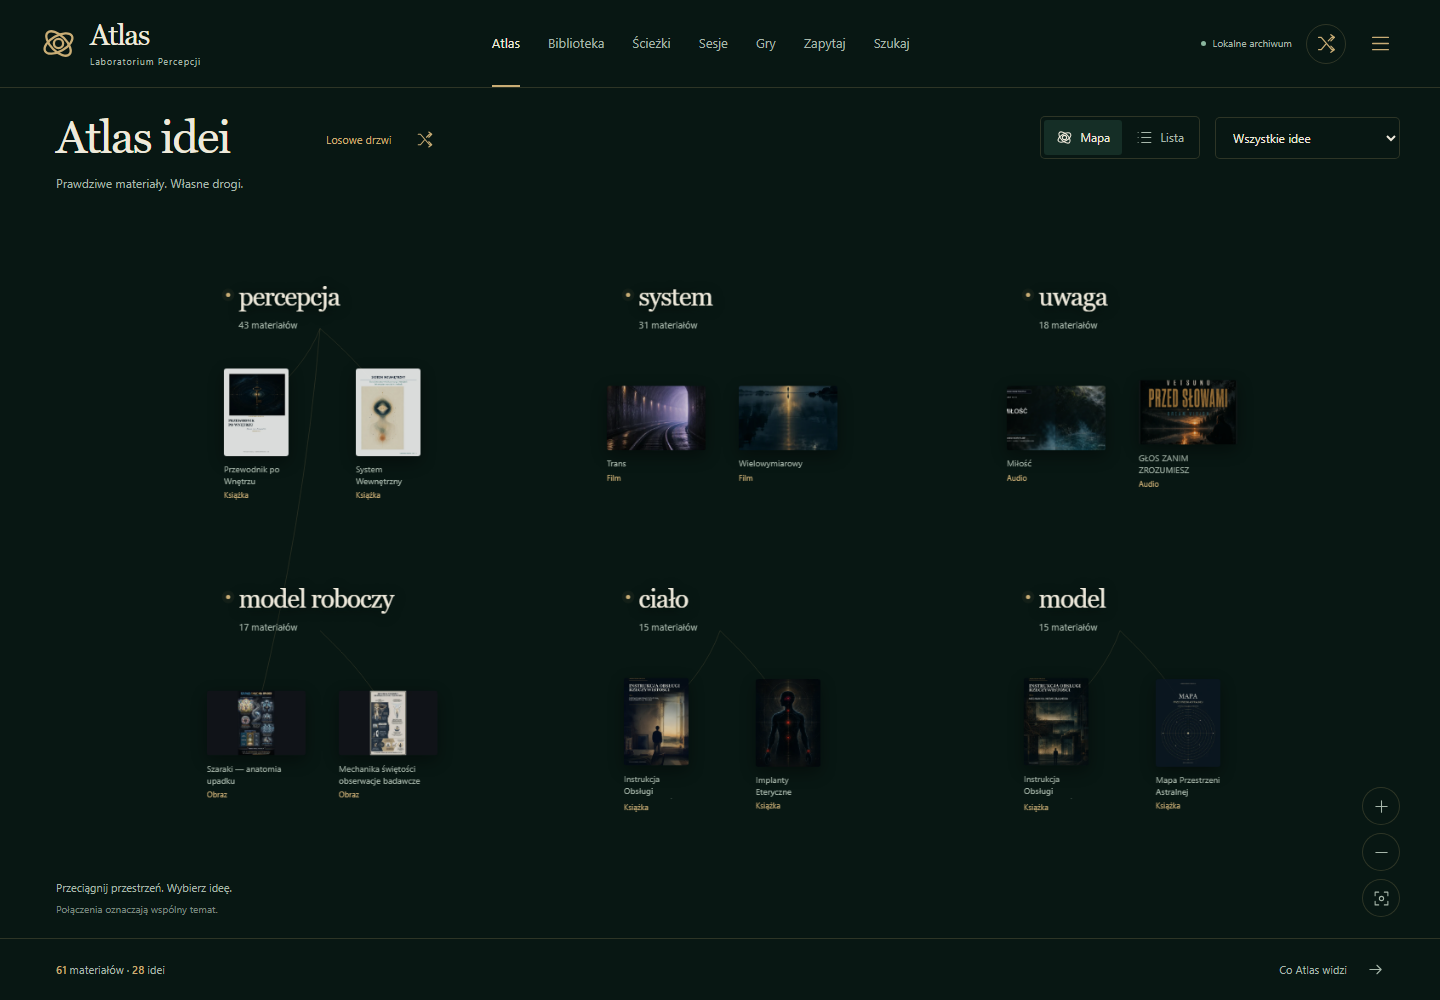Open Przewodnik po Wnętrzu book cover

(256, 412)
